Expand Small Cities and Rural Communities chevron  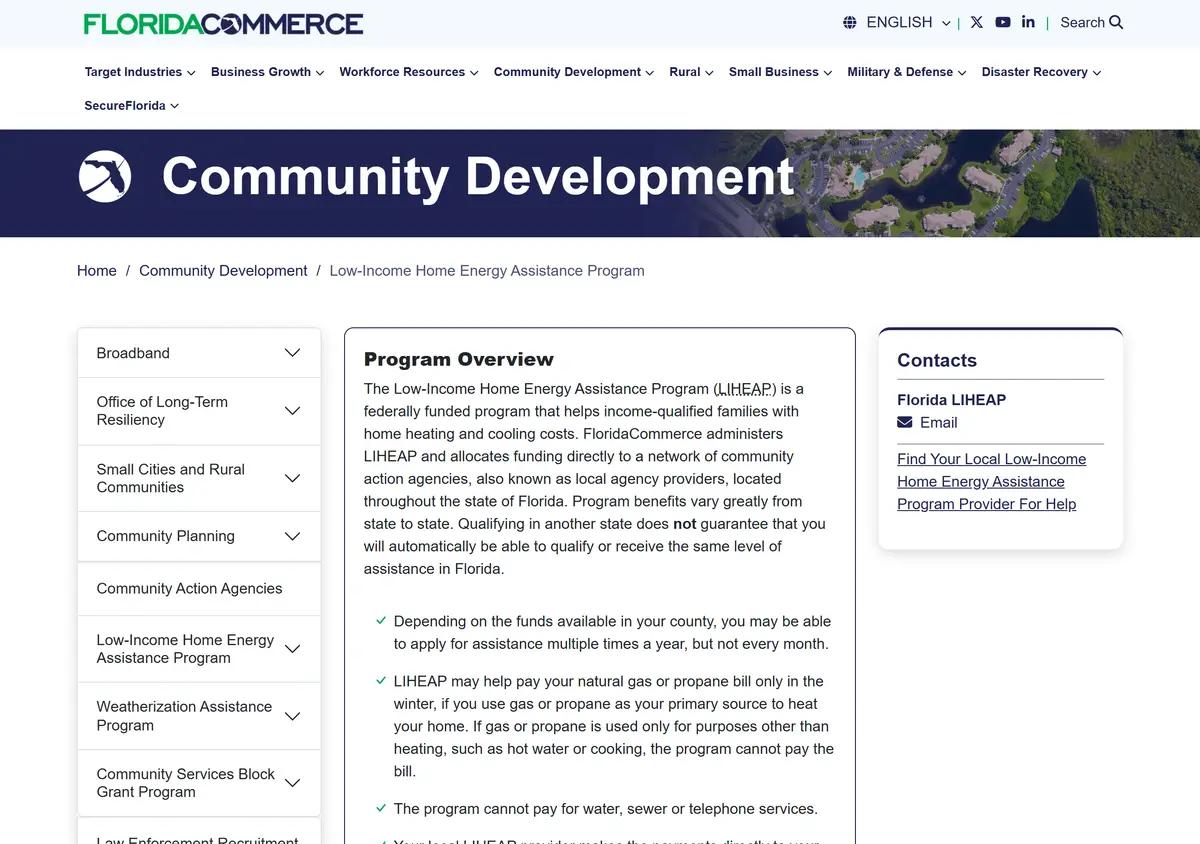pos(292,478)
